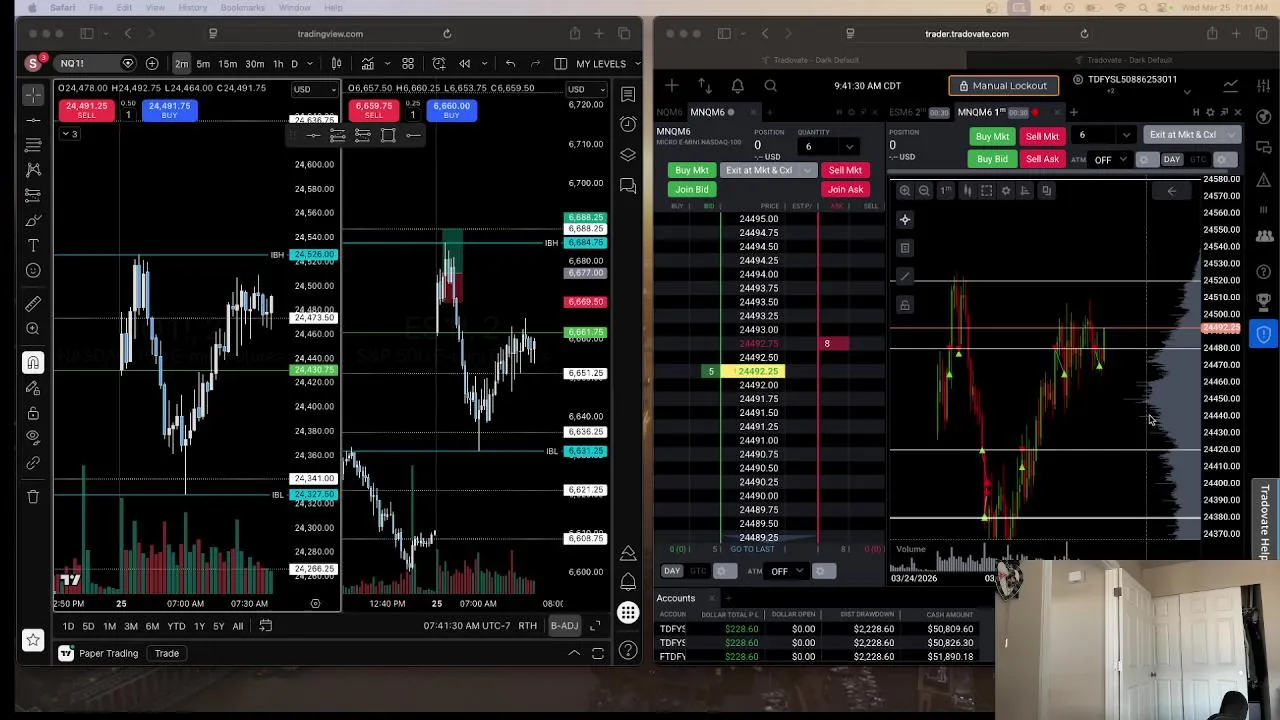
Task: Click Join Ask in the Tradovate DOM
Action: (x=845, y=189)
